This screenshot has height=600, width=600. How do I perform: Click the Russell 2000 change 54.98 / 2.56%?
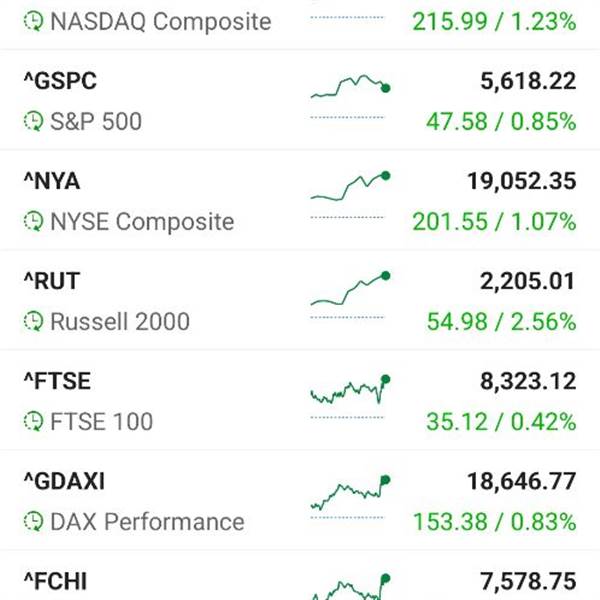(501, 321)
